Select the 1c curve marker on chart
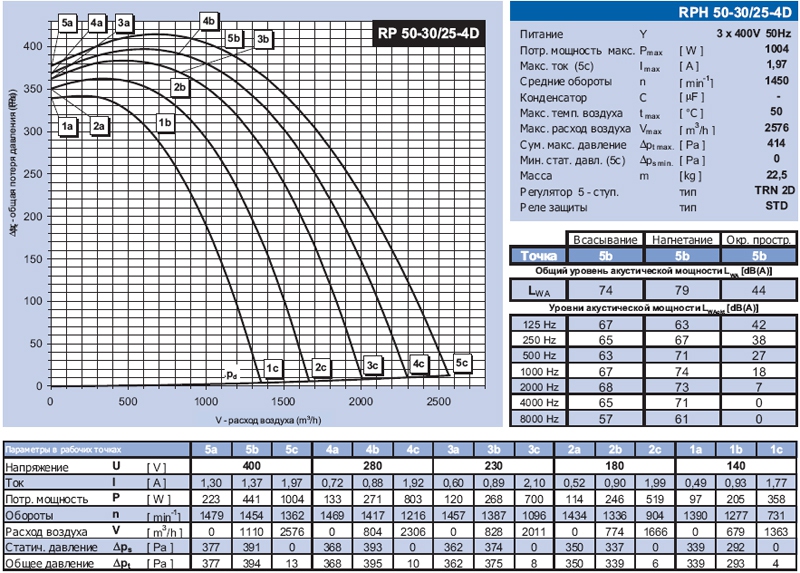Viewport: 800px width, 573px height. pyautogui.click(x=271, y=367)
